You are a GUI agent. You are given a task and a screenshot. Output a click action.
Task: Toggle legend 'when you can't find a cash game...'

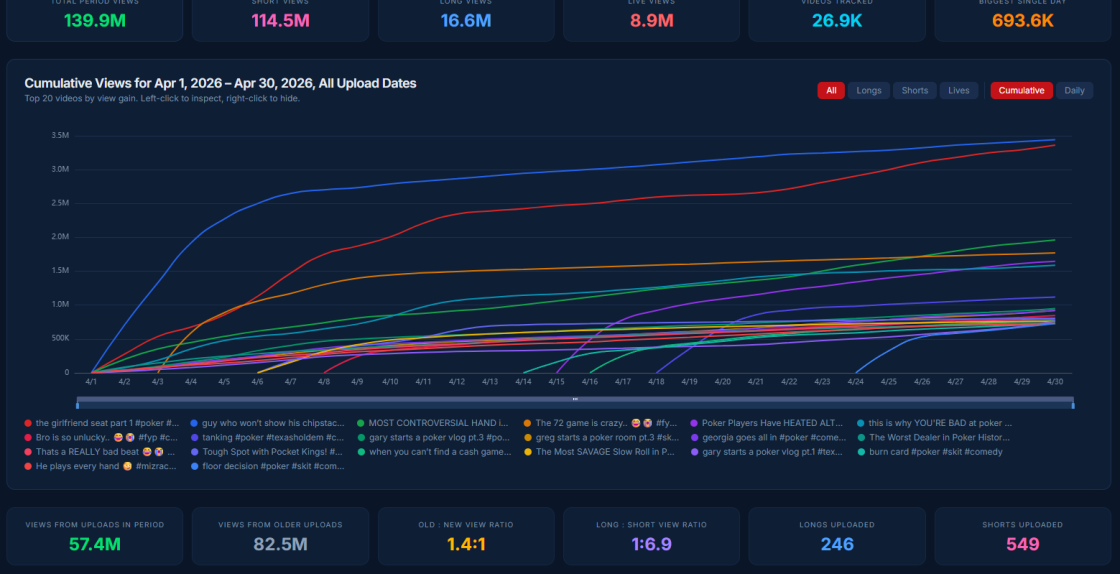point(434,452)
